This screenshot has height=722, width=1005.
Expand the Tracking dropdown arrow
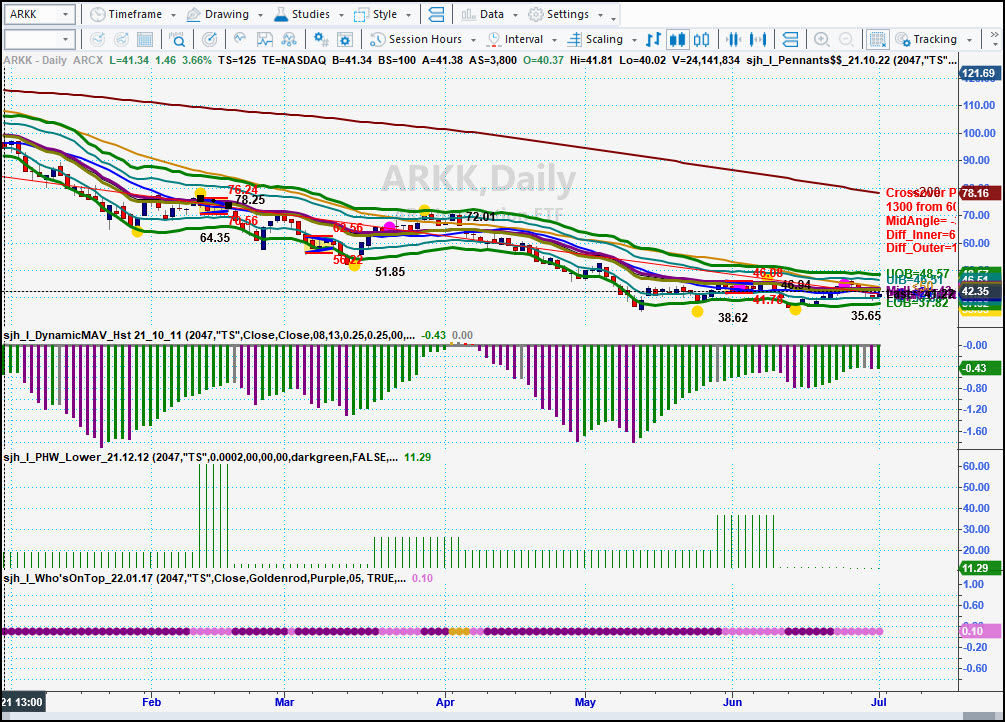tap(969, 40)
